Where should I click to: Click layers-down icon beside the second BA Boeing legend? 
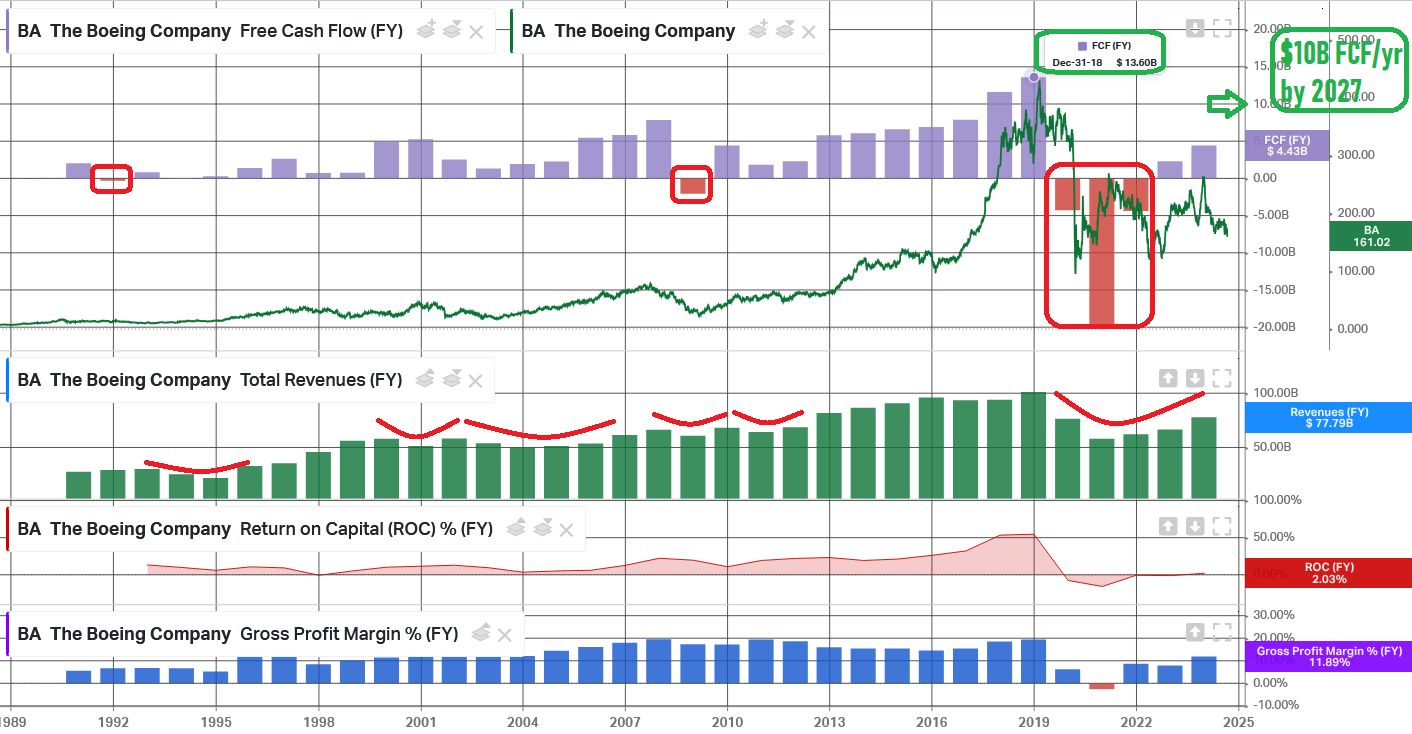pyautogui.click(x=783, y=30)
